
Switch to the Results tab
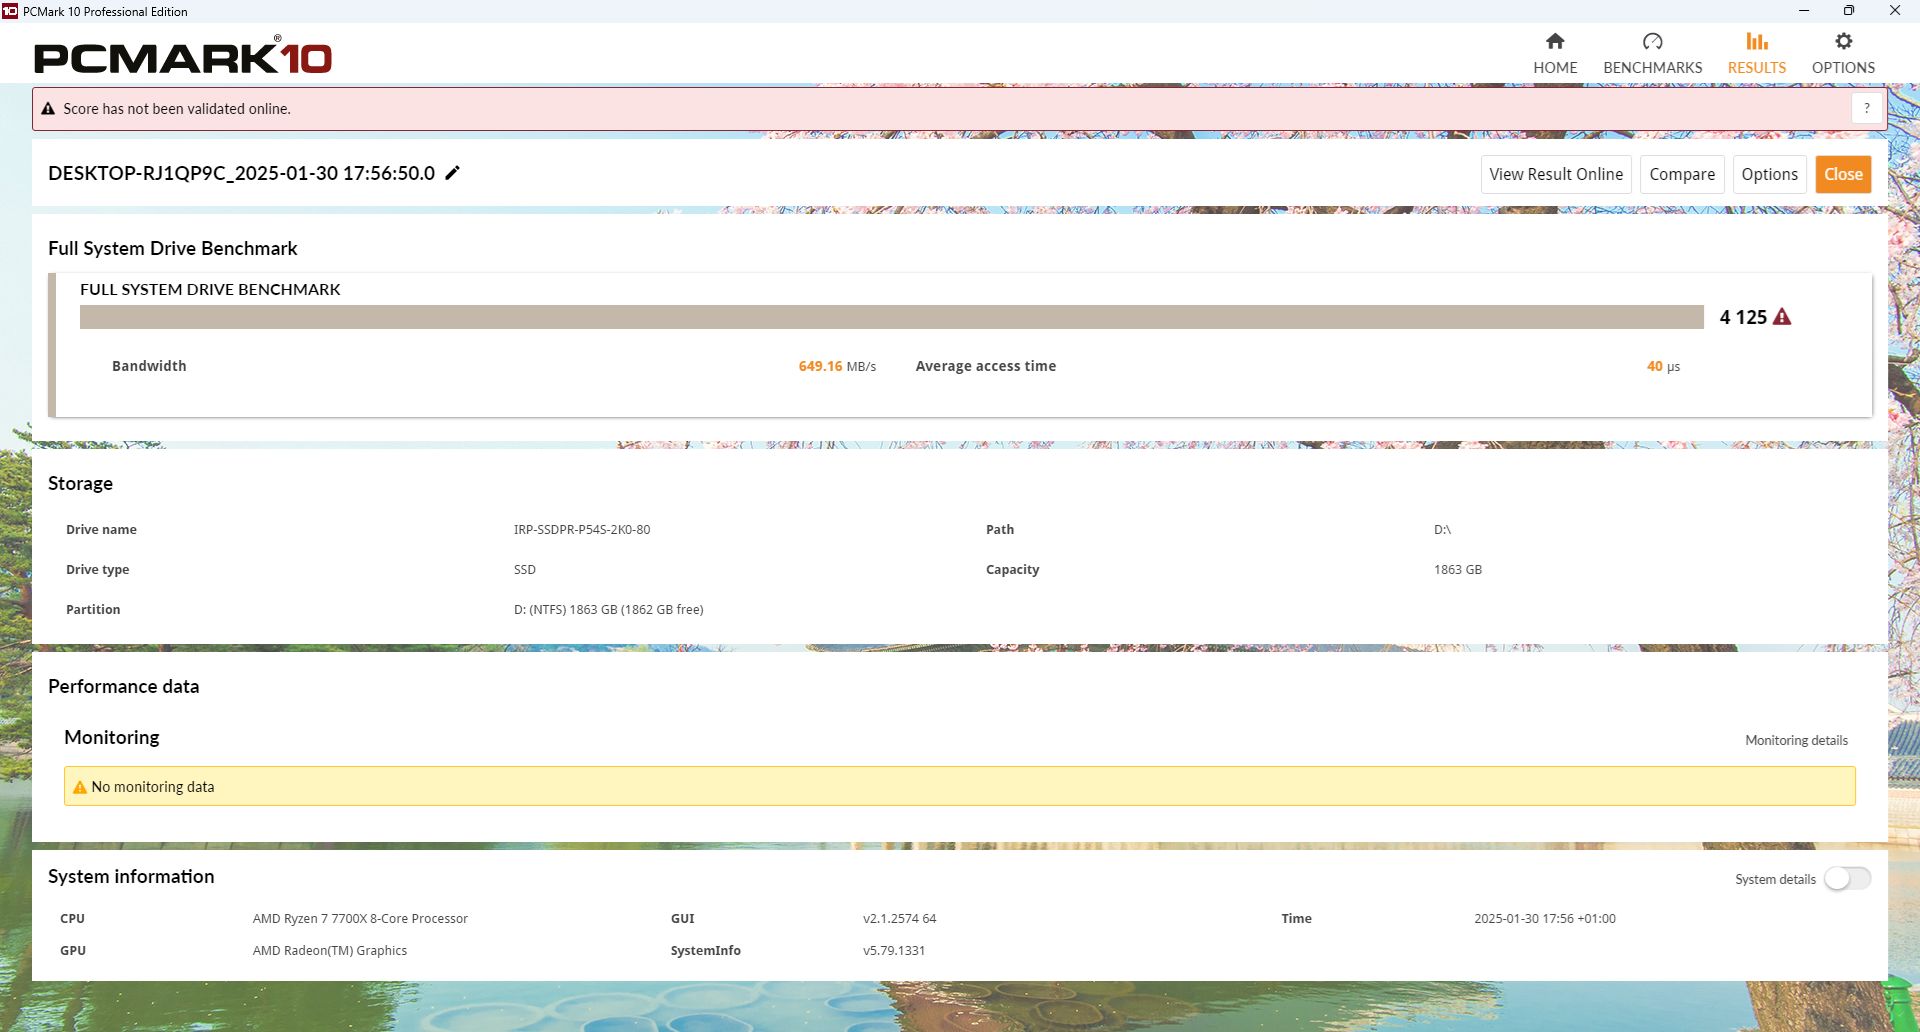click(x=1757, y=54)
